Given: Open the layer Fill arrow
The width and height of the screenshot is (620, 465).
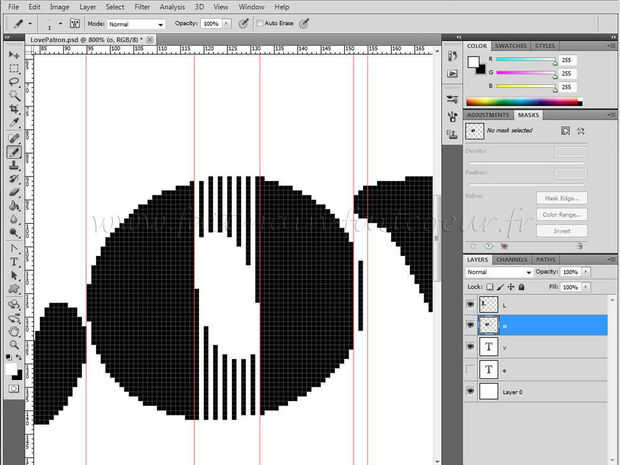Looking at the screenshot, I should pyautogui.click(x=586, y=287).
